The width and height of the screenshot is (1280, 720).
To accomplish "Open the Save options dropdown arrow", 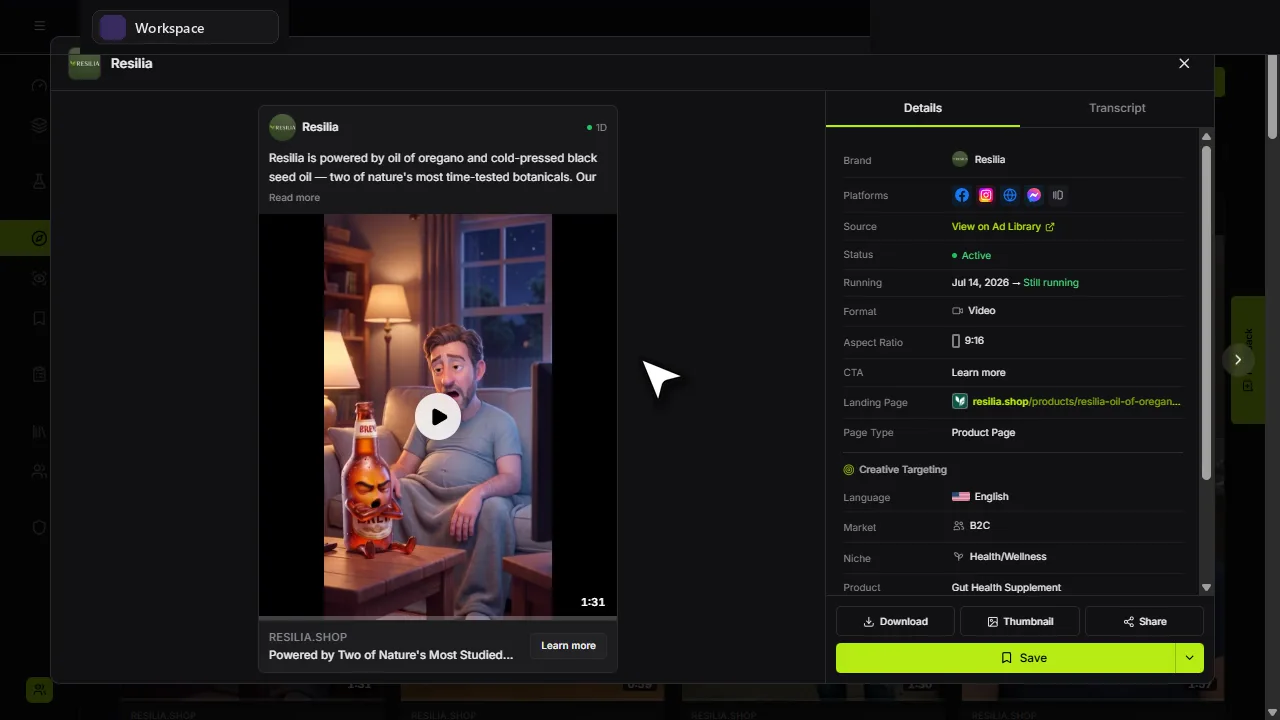I will 1189,658.
